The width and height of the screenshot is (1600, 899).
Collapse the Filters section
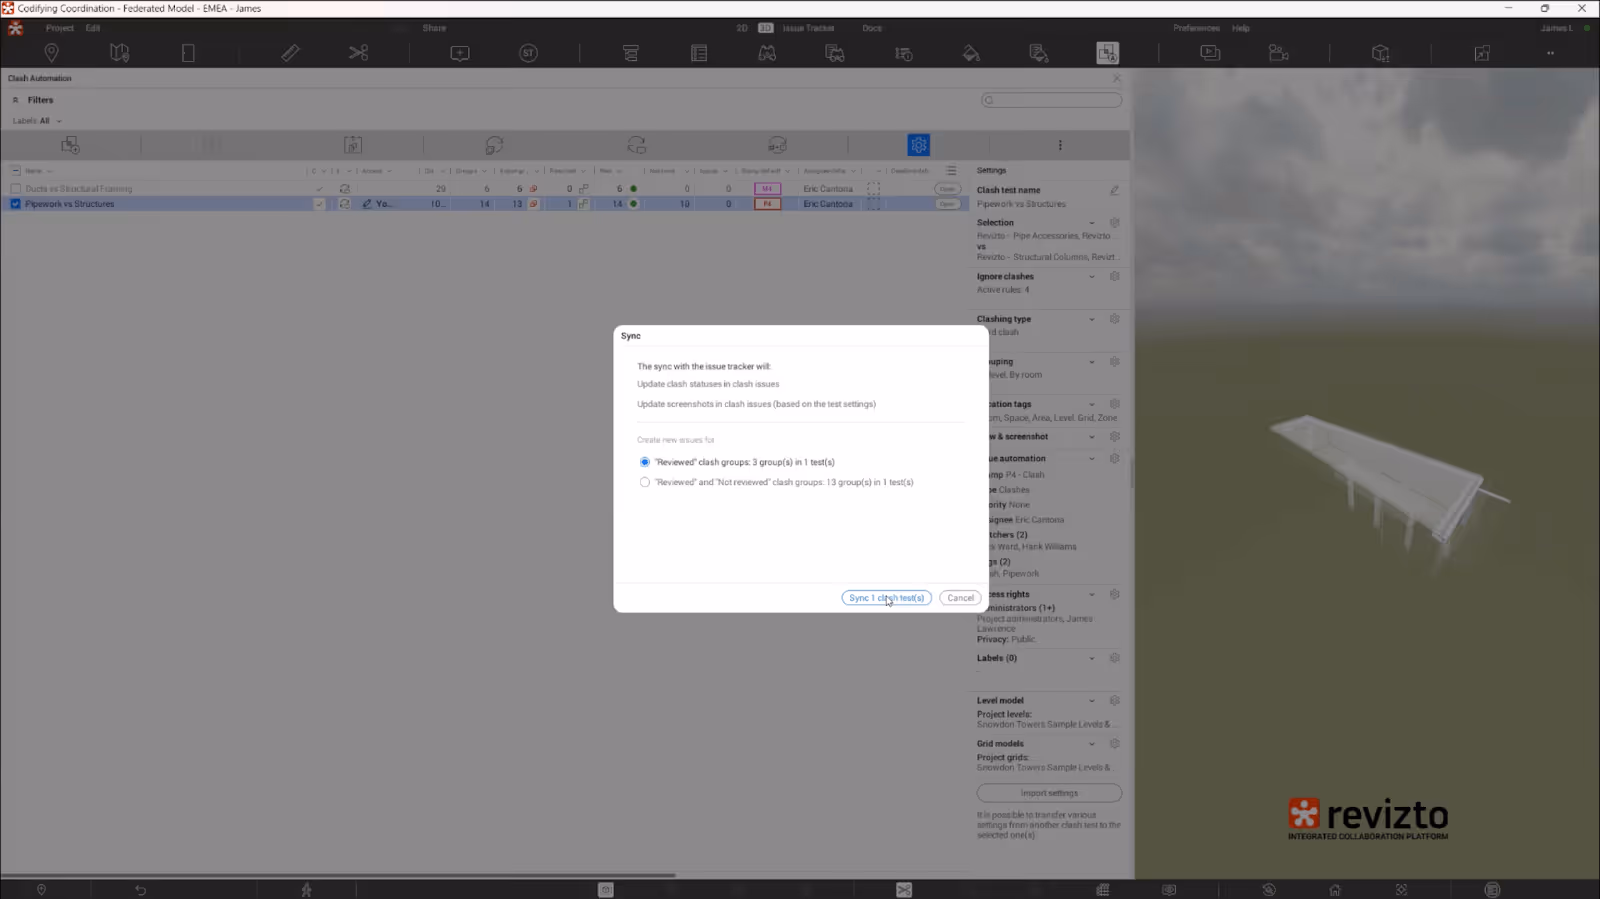point(16,100)
